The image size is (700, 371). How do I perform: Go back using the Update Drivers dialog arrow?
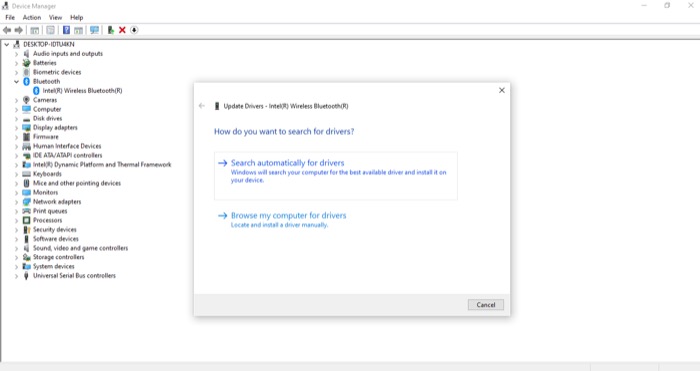pos(202,106)
